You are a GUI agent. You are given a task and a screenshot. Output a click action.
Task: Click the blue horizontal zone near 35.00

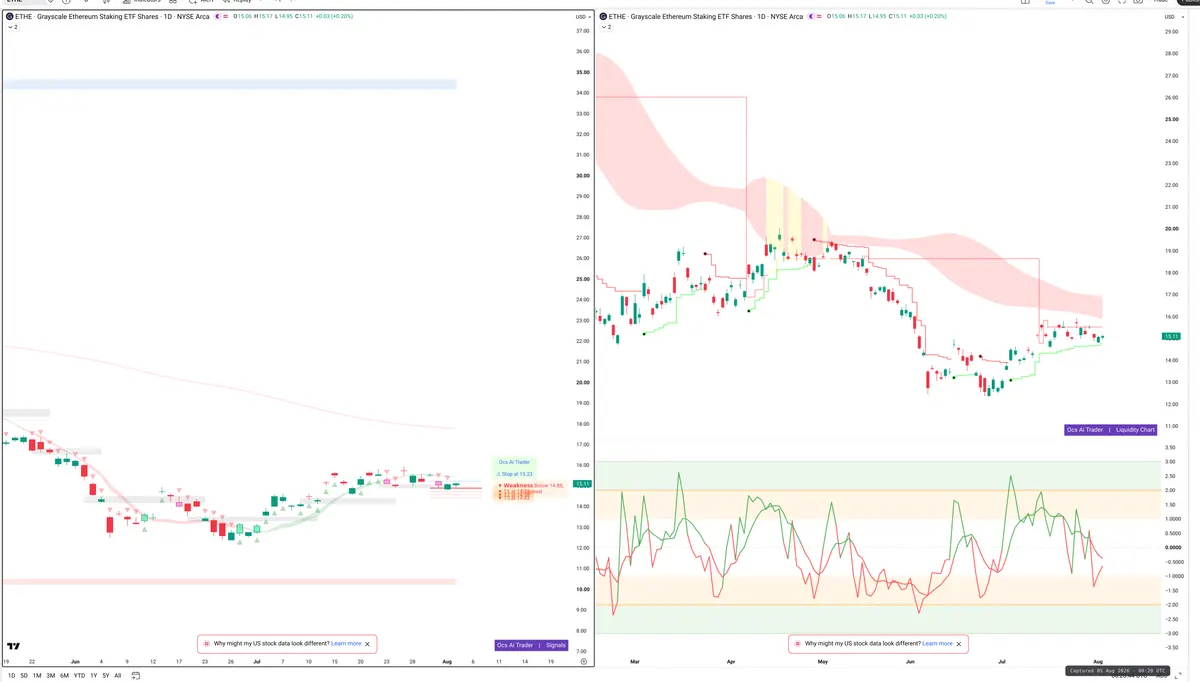coord(228,84)
